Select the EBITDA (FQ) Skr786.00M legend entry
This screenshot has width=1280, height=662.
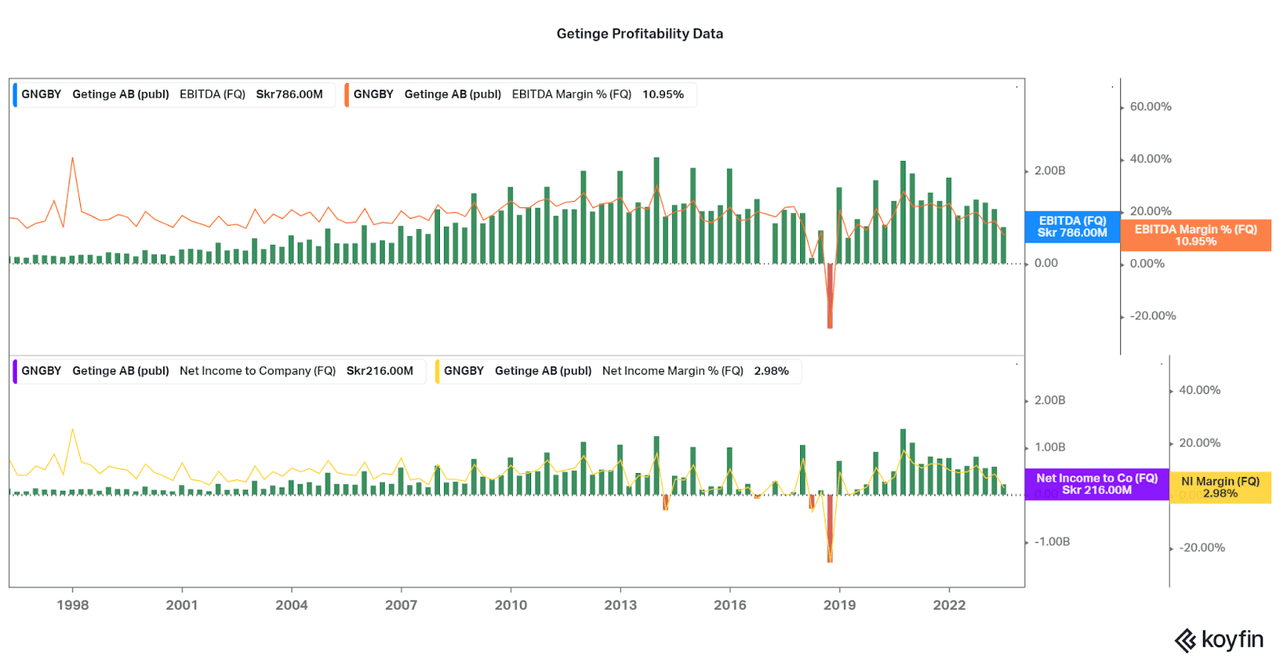tap(175, 95)
